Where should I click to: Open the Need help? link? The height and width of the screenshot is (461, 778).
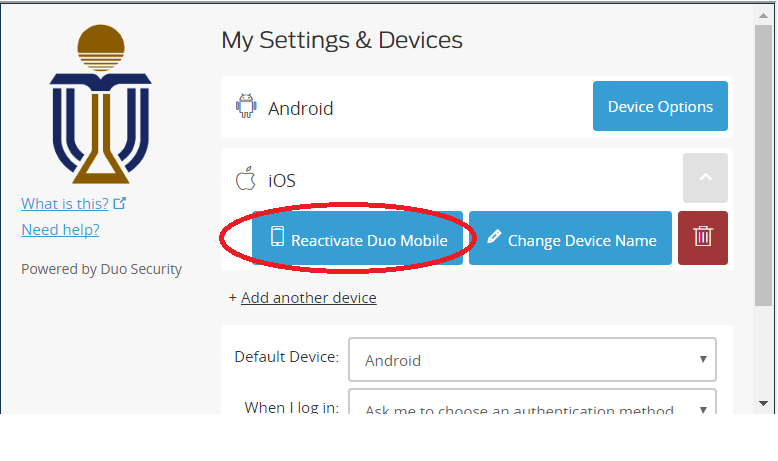[x=60, y=229]
